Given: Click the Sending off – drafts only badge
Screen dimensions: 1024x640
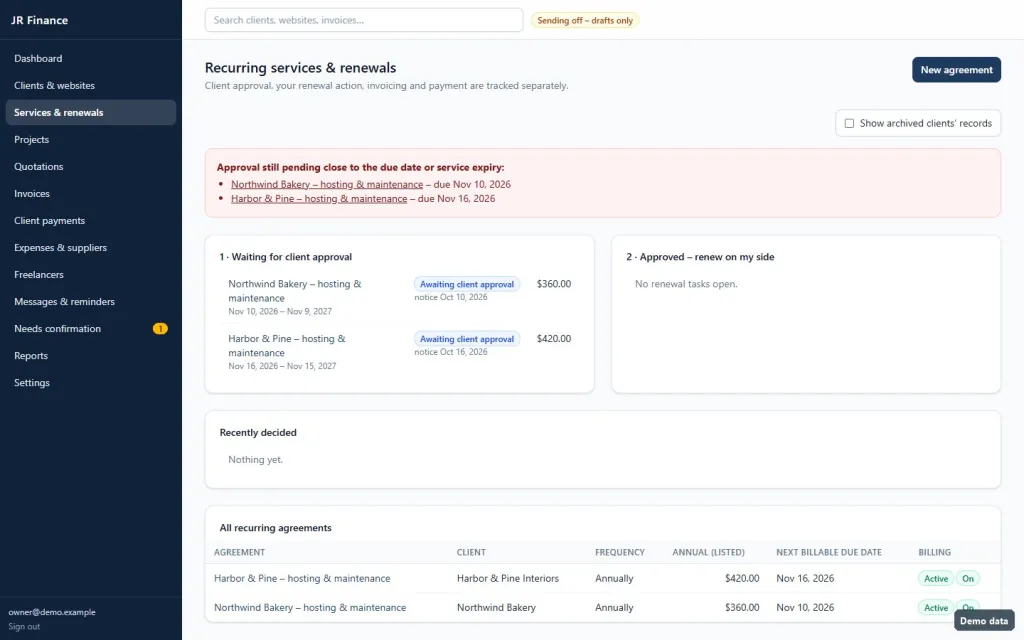Looking at the screenshot, I should [584, 20].
